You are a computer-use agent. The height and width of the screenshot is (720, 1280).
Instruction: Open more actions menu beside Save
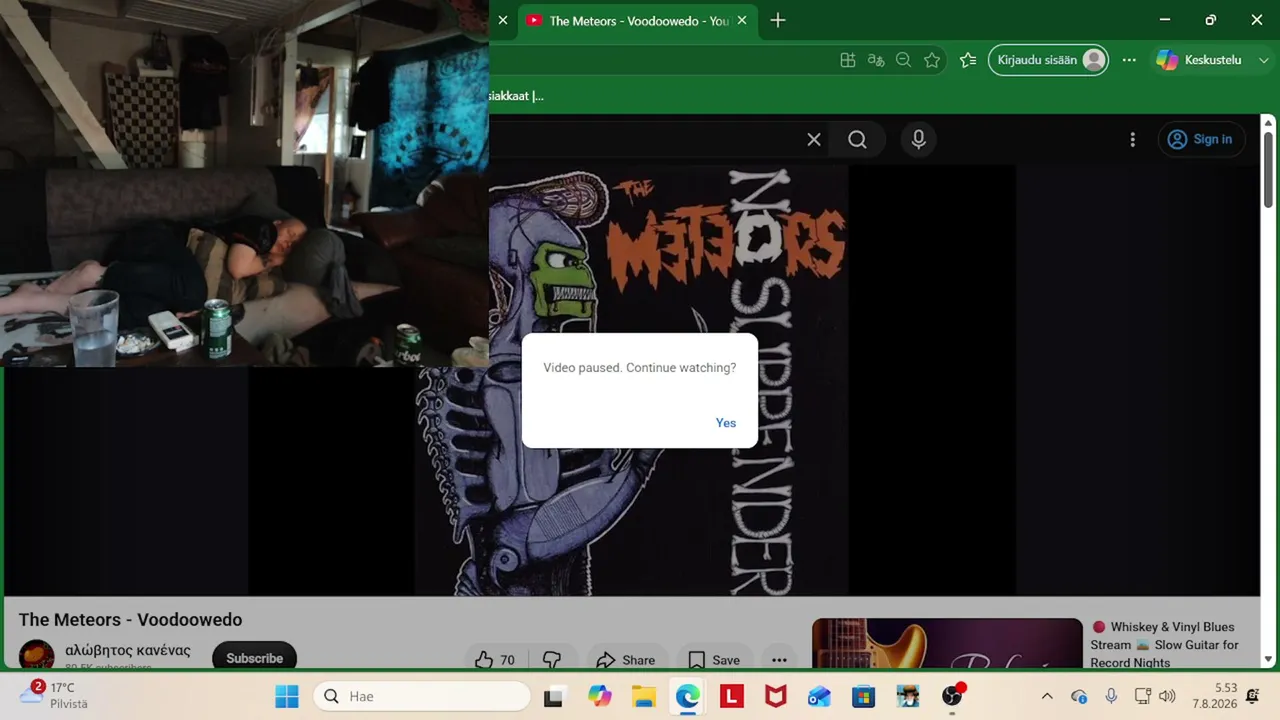click(x=779, y=658)
